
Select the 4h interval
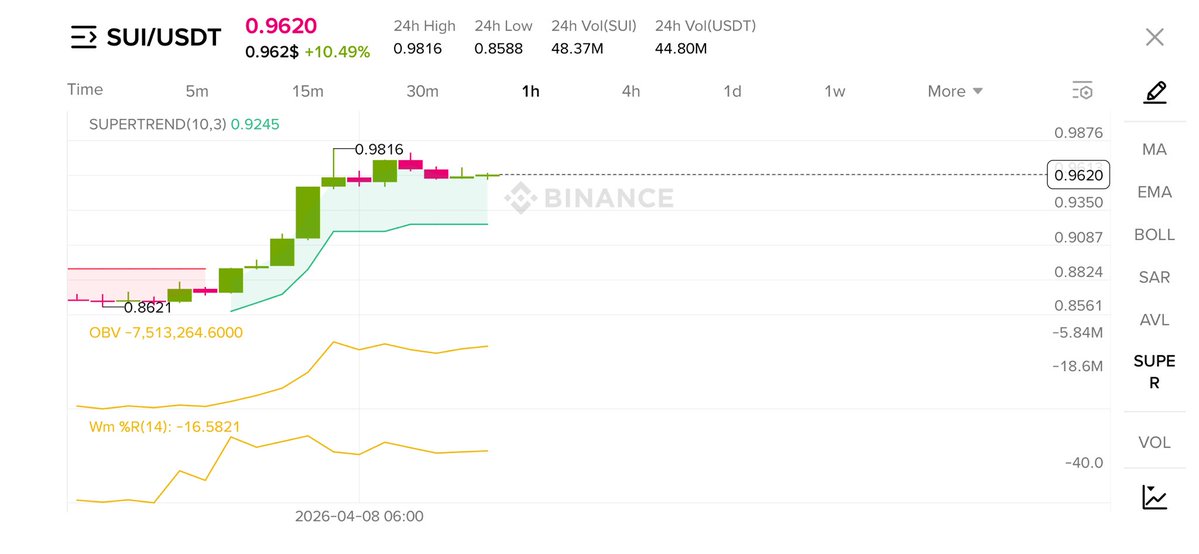pyautogui.click(x=631, y=92)
